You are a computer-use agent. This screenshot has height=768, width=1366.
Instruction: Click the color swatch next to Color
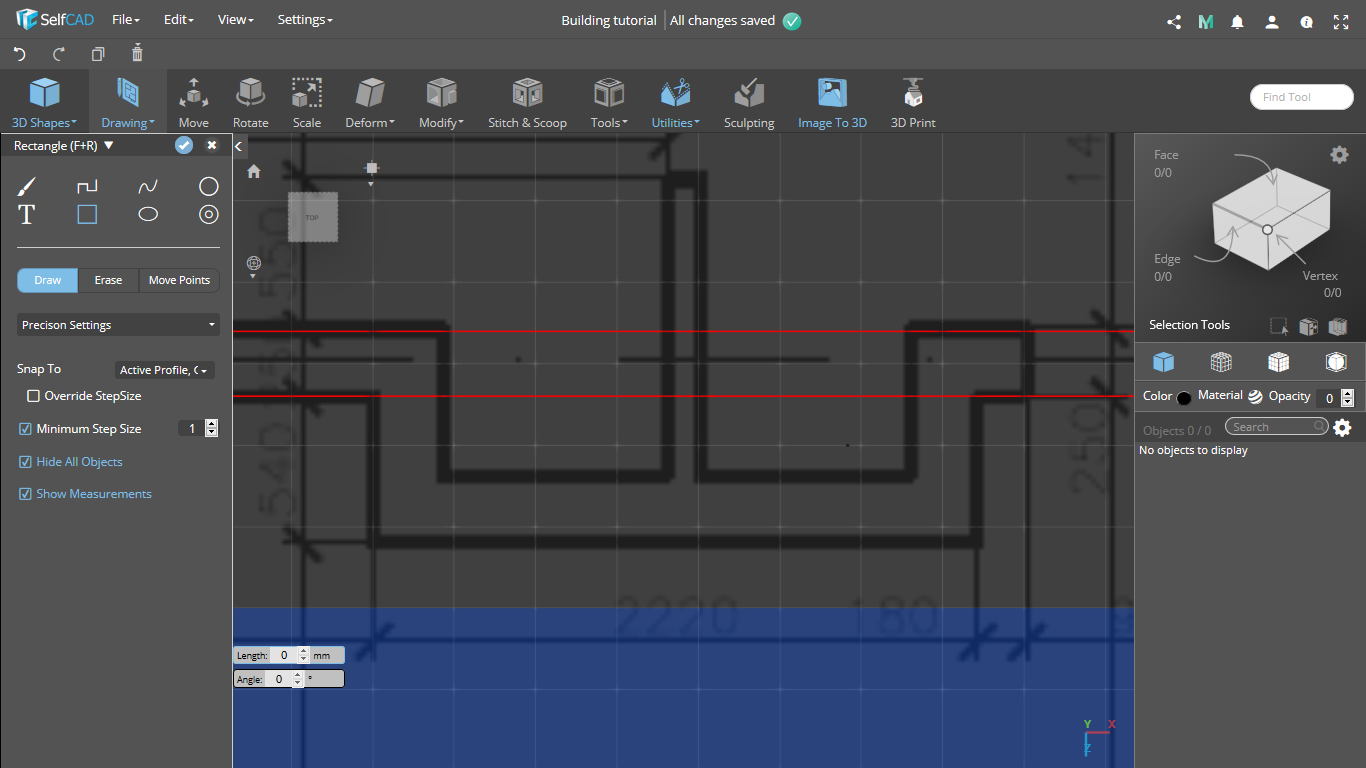tap(1184, 398)
